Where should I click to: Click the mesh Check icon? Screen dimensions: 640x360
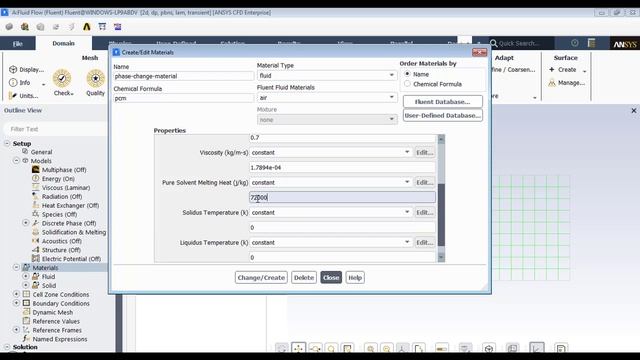[x=62, y=78]
